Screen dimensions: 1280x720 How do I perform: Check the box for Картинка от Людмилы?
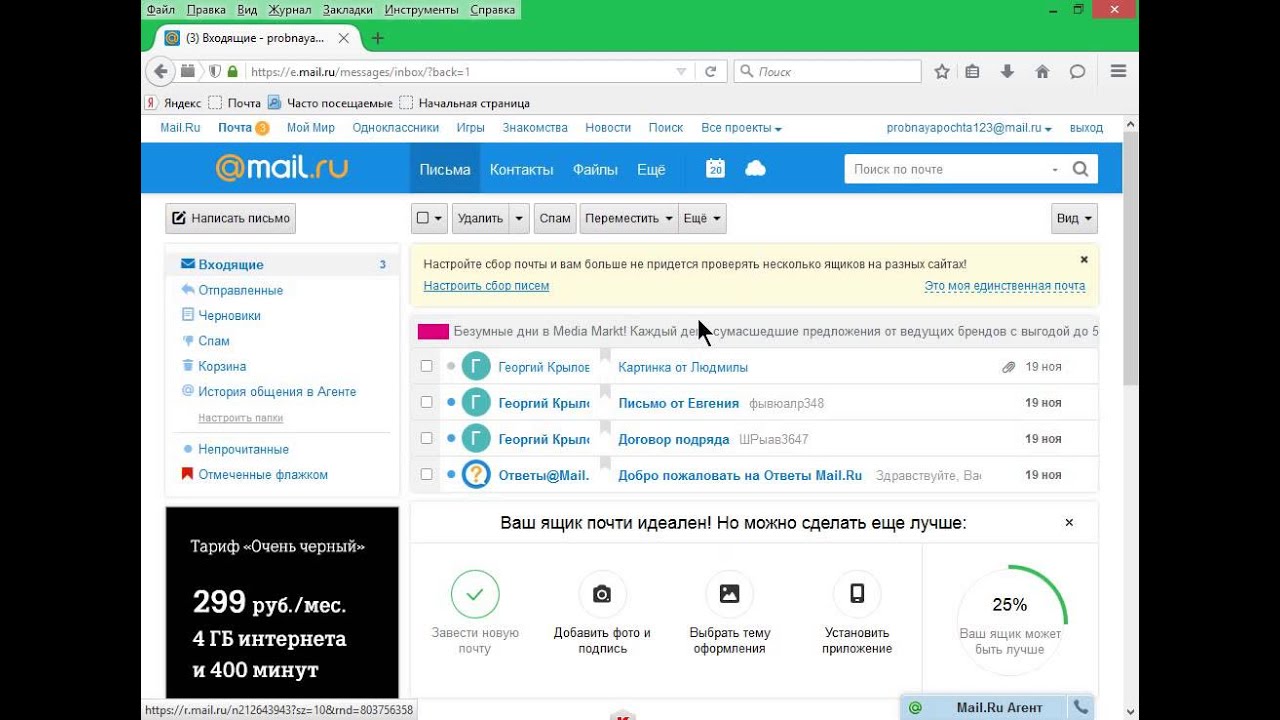[x=427, y=367]
